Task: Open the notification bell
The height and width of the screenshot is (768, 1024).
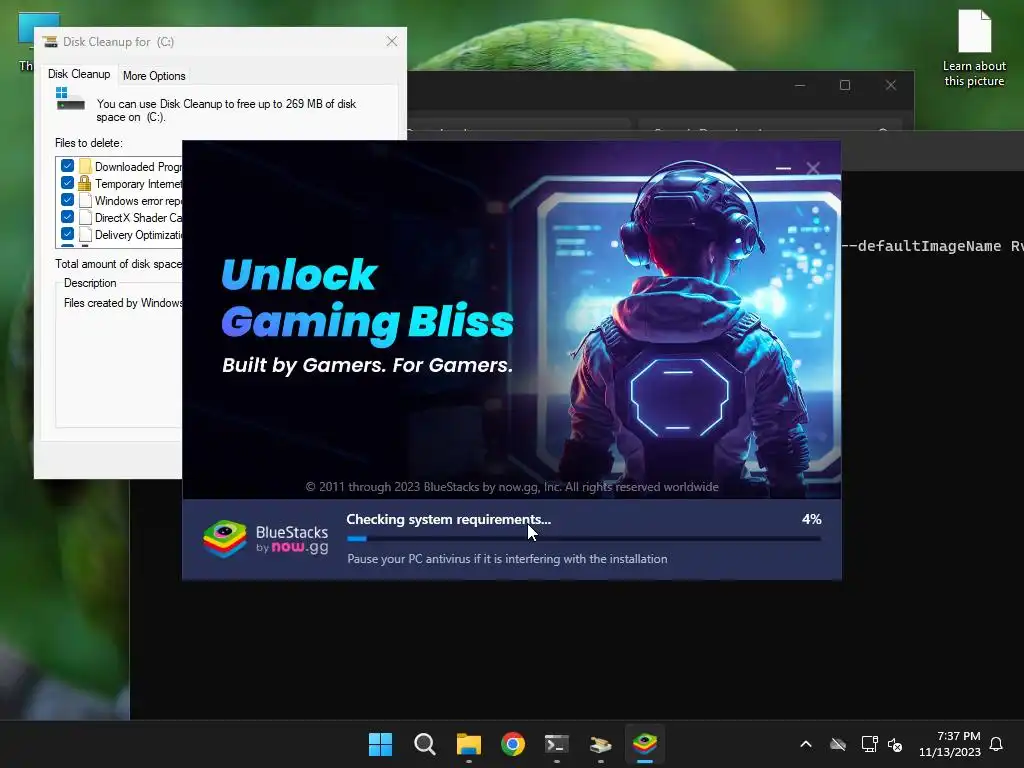Action: click(996, 744)
